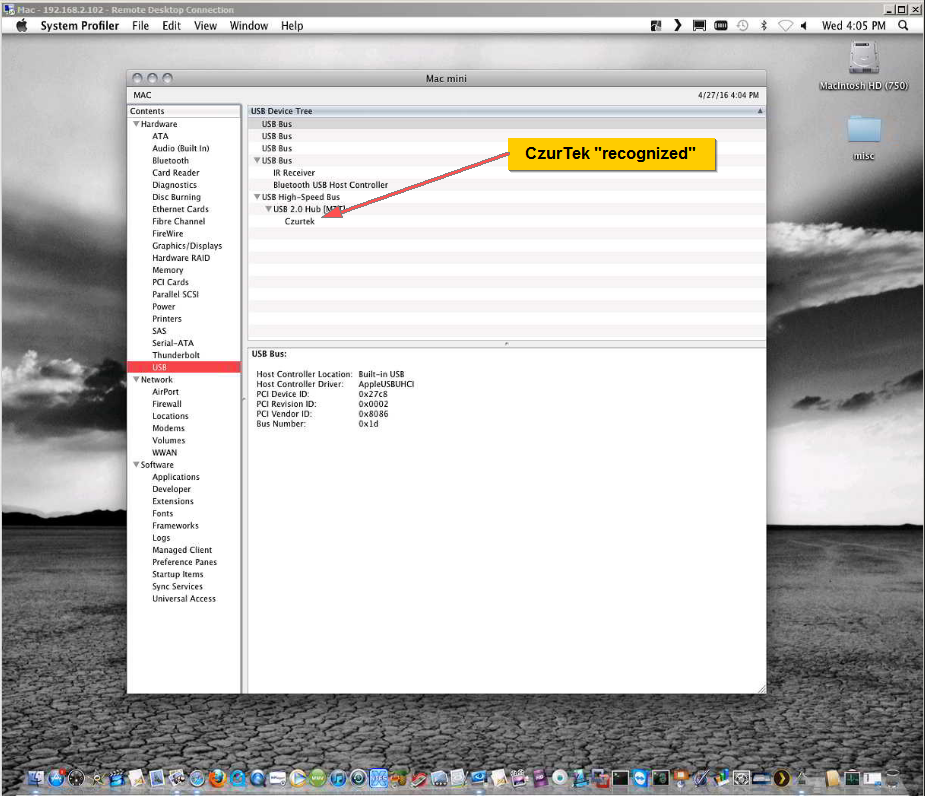Click the Bluetooth menu bar icon
This screenshot has height=796, width=925.
[x=763, y=25]
